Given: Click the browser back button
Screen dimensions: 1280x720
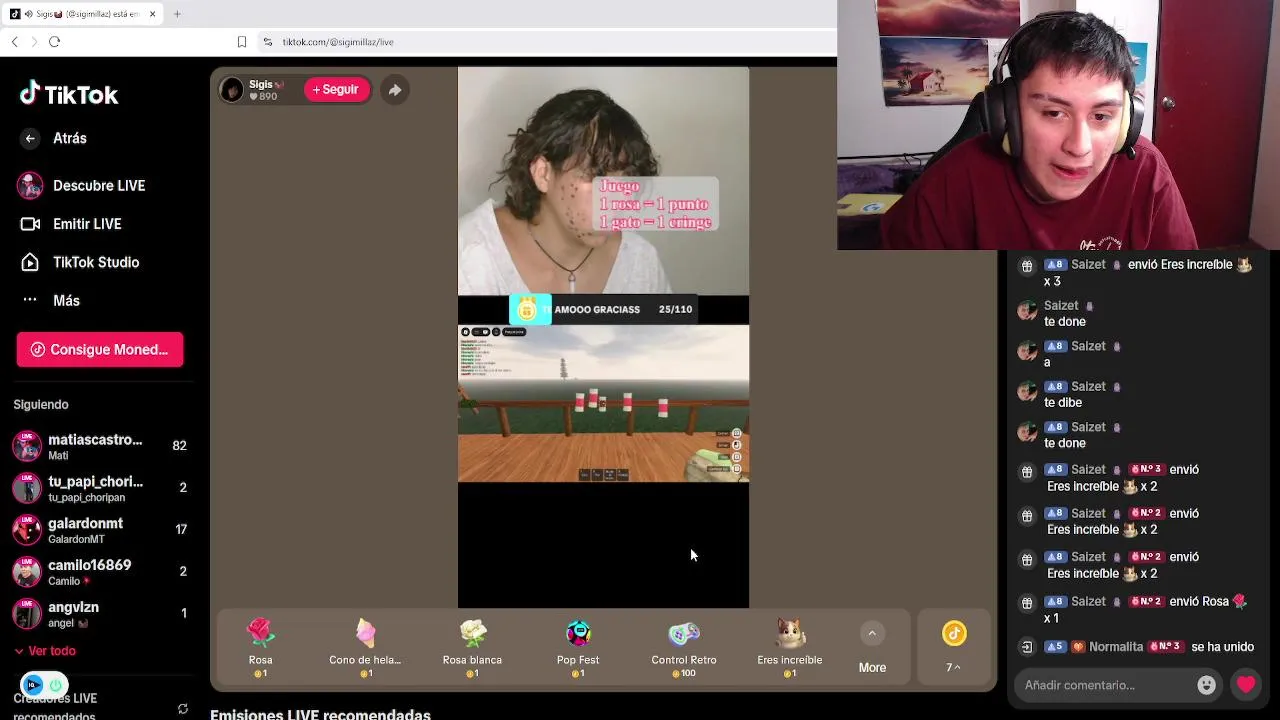Looking at the screenshot, I should point(14,42).
